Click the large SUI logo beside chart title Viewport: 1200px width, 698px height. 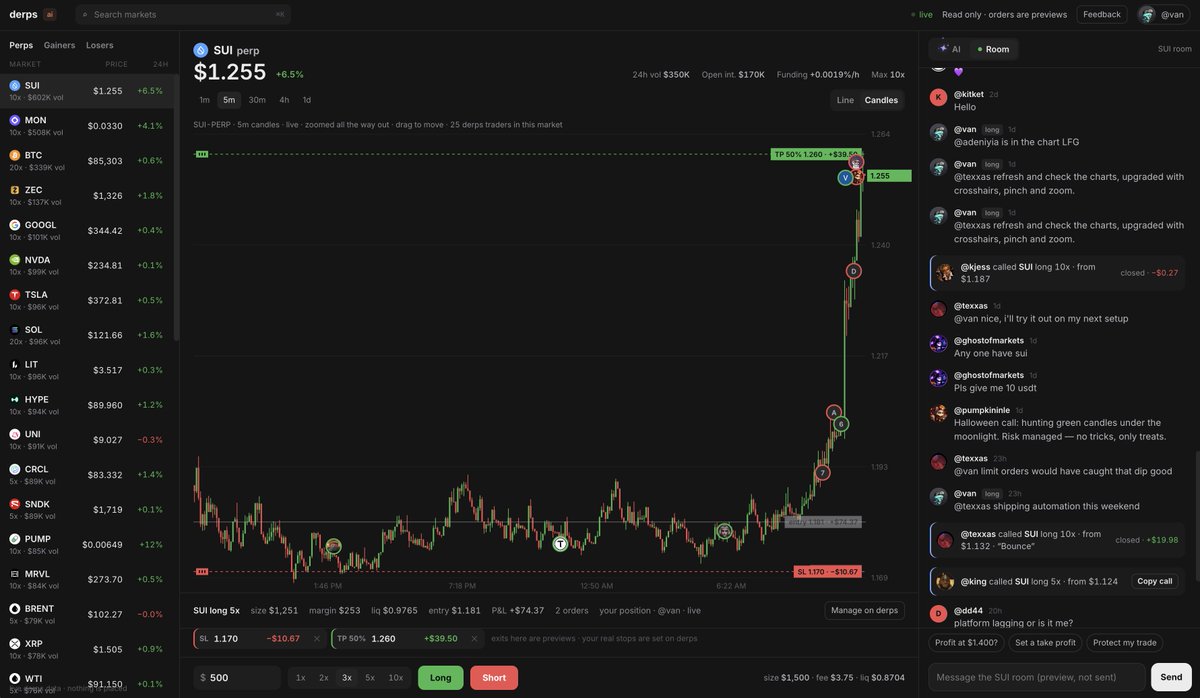coord(200,50)
